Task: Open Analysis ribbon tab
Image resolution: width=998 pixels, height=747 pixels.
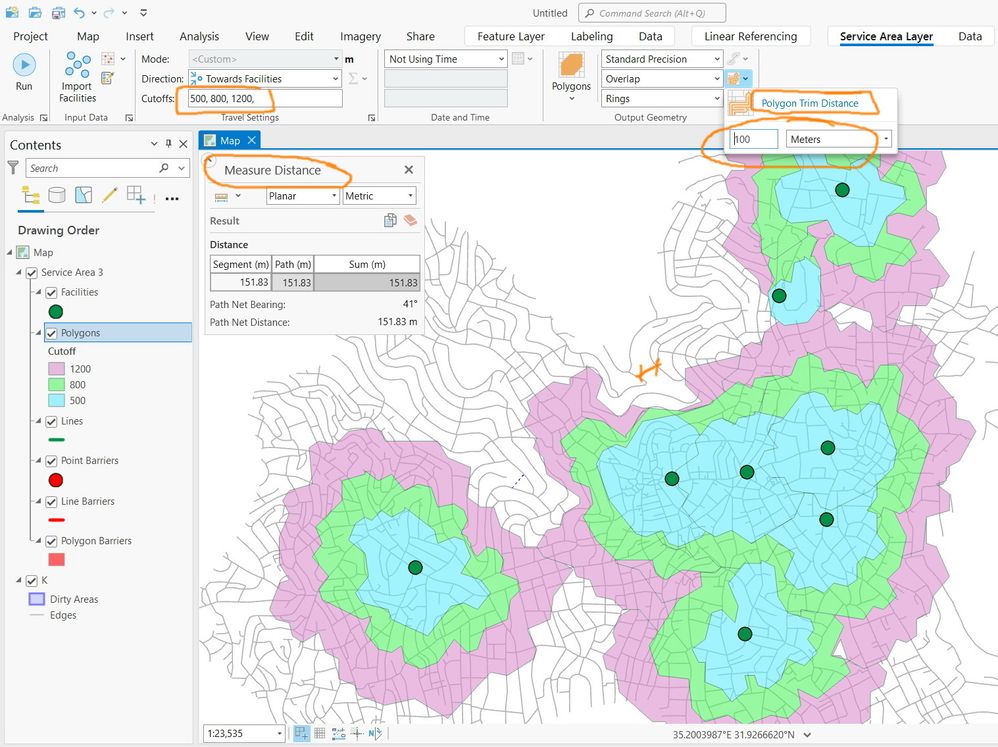Action: click(x=199, y=36)
